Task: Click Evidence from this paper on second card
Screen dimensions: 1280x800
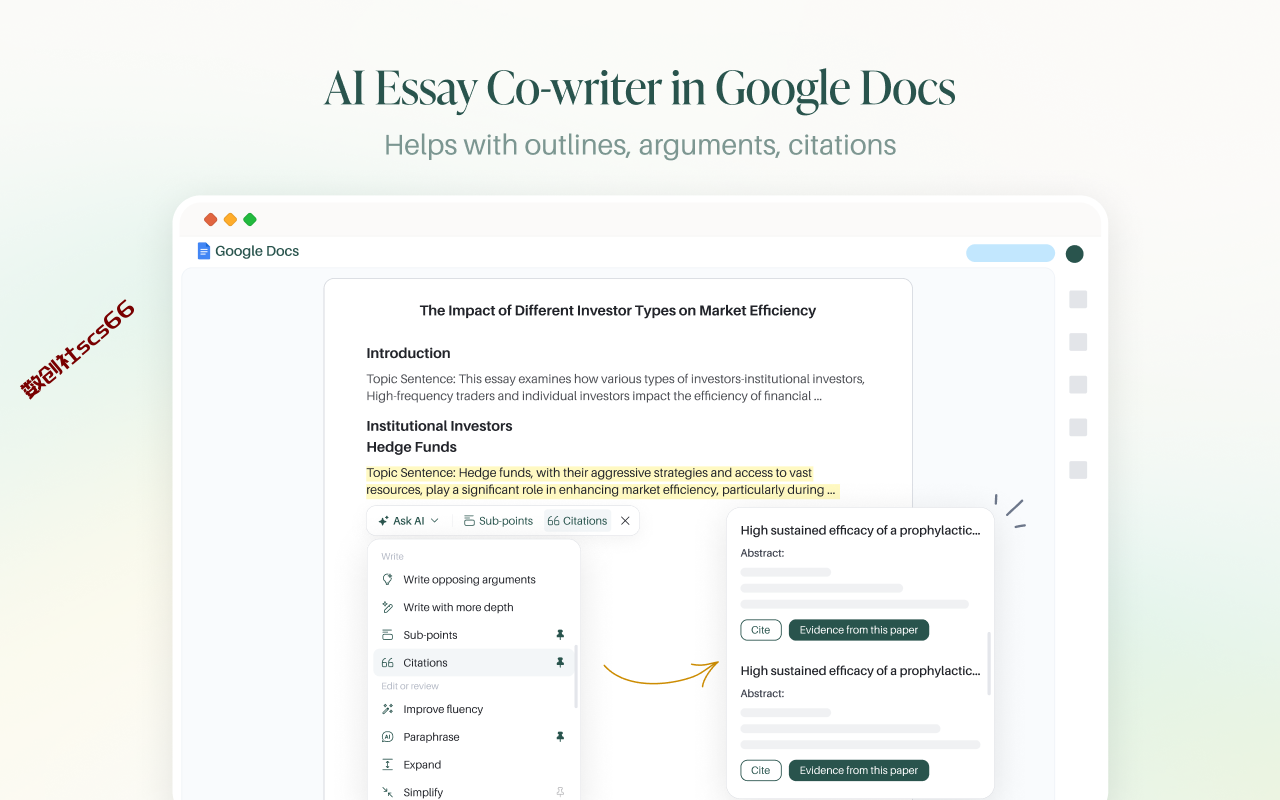Action: (859, 770)
